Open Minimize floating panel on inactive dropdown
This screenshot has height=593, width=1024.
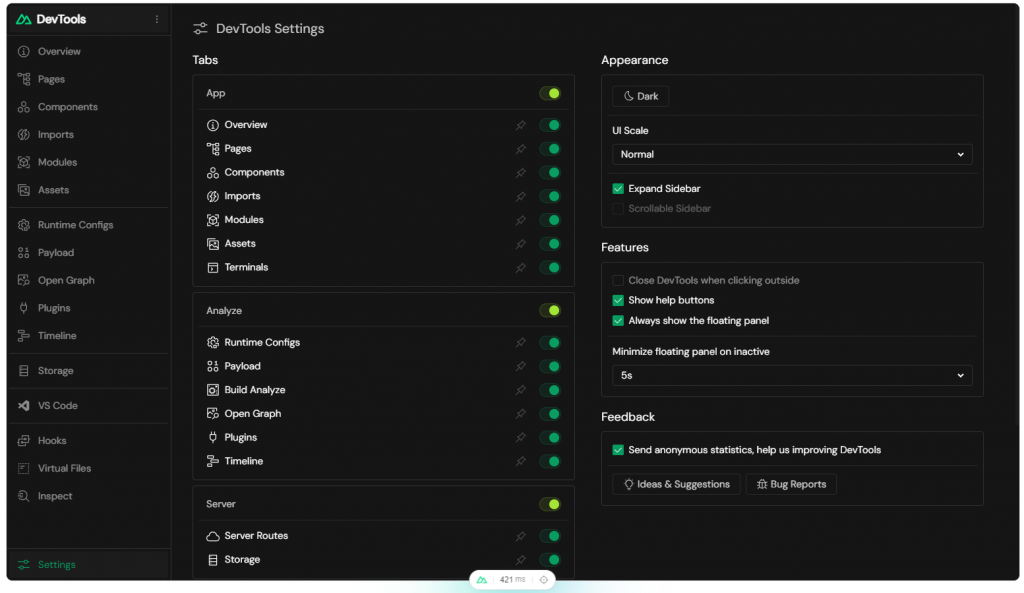click(x=792, y=376)
